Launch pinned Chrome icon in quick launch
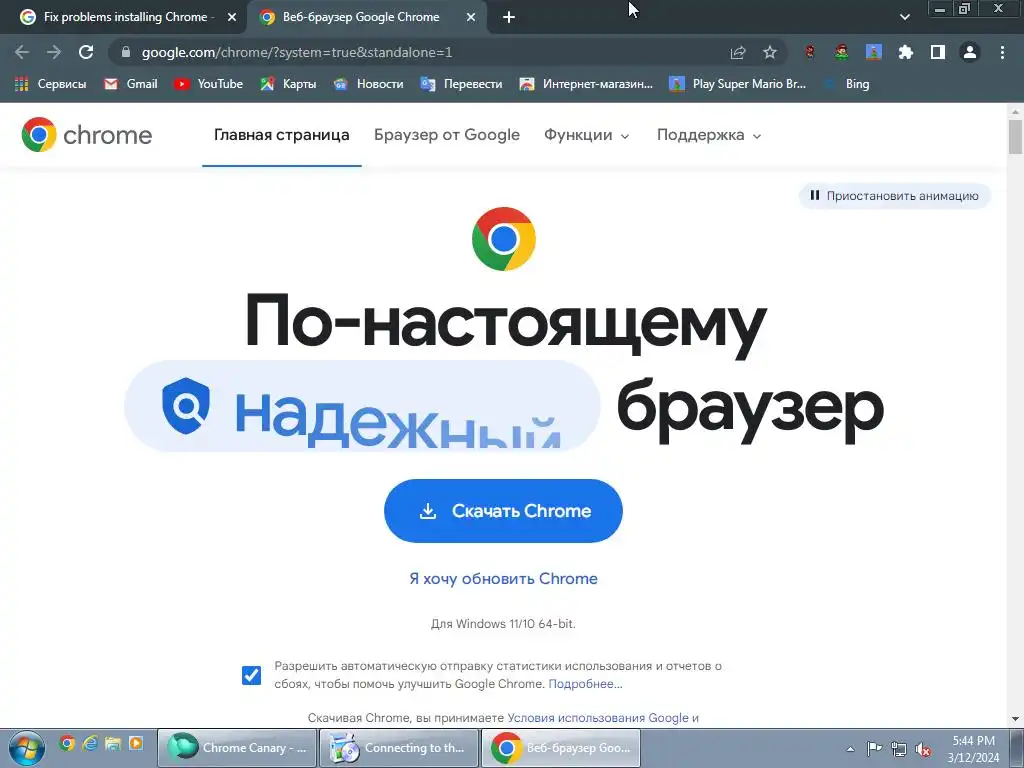Screen dimensions: 1024x768 (67, 743)
